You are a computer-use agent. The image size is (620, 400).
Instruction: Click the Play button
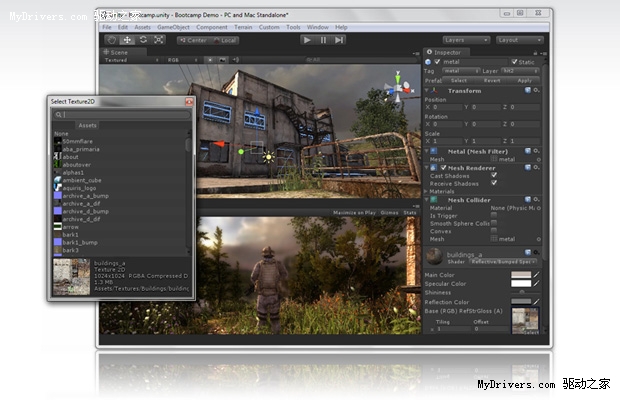307,40
